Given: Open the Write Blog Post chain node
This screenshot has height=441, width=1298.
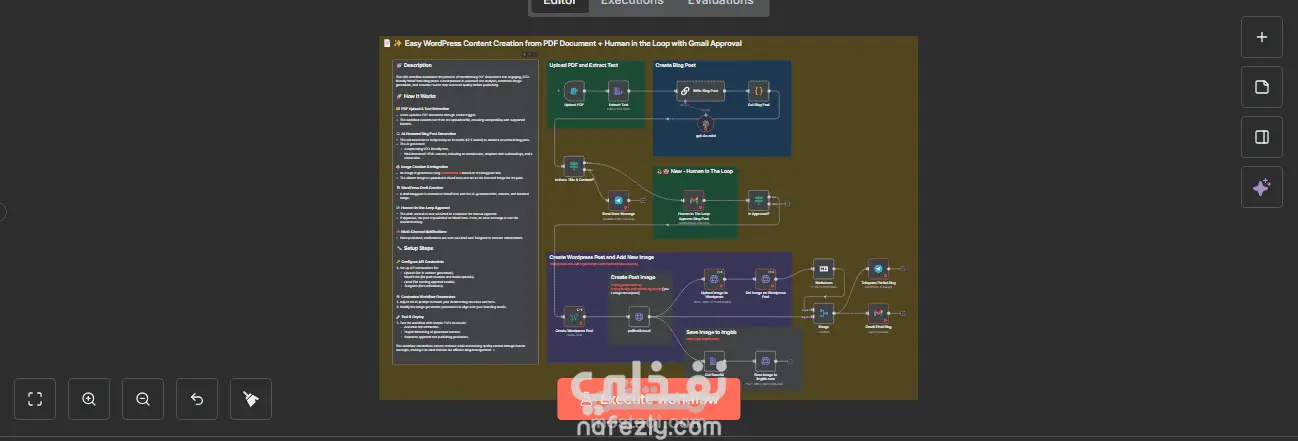Looking at the screenshot, I should point(699,91).
